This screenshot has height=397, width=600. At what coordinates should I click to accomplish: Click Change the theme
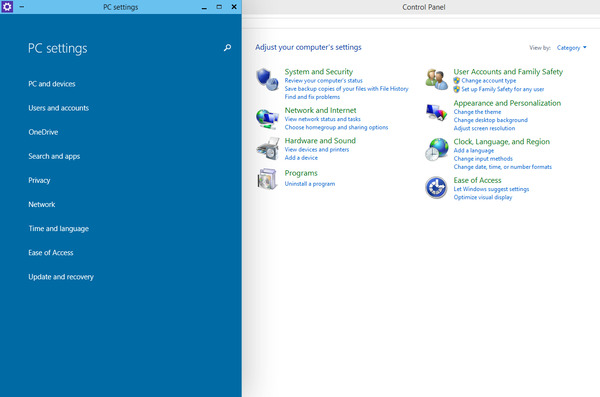477,112
